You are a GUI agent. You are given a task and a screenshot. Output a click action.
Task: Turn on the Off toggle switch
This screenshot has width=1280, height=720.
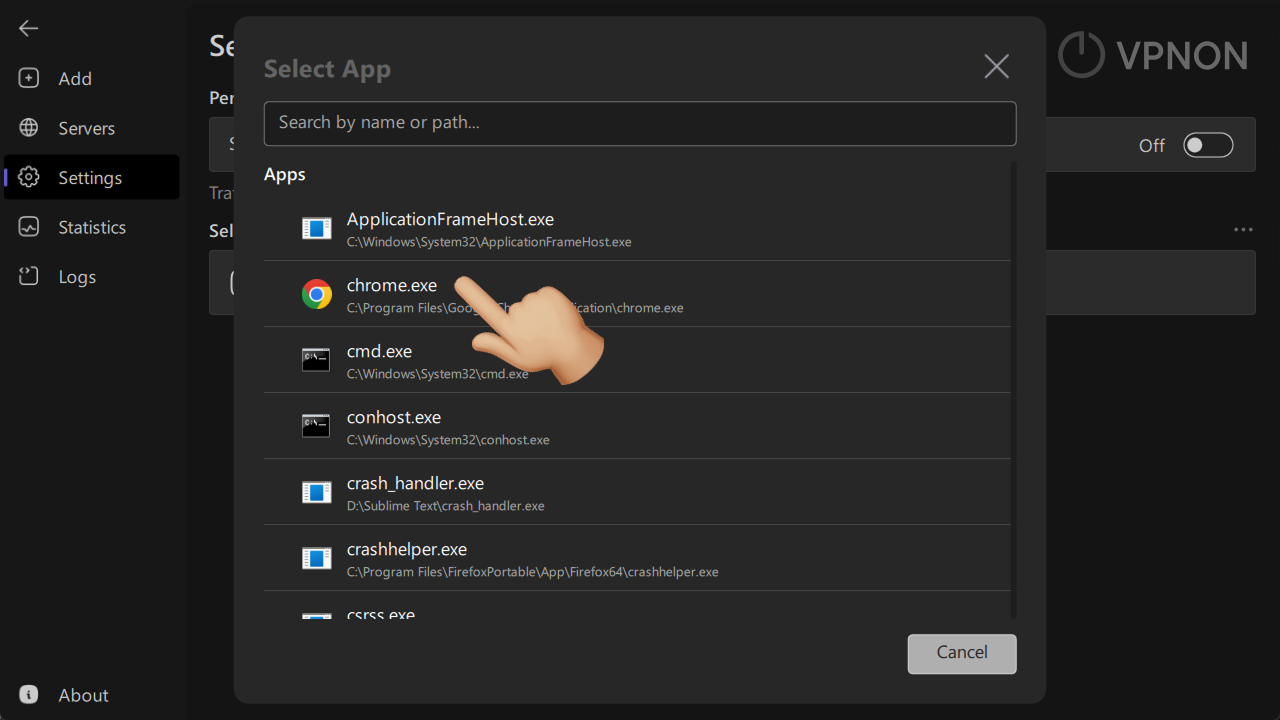(1208, 144)
